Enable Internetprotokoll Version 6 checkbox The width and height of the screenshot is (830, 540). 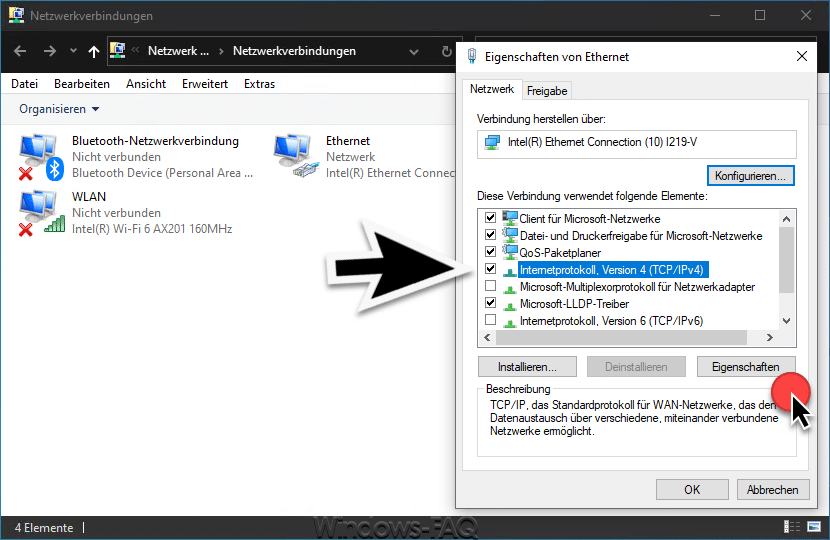[490, 320]
